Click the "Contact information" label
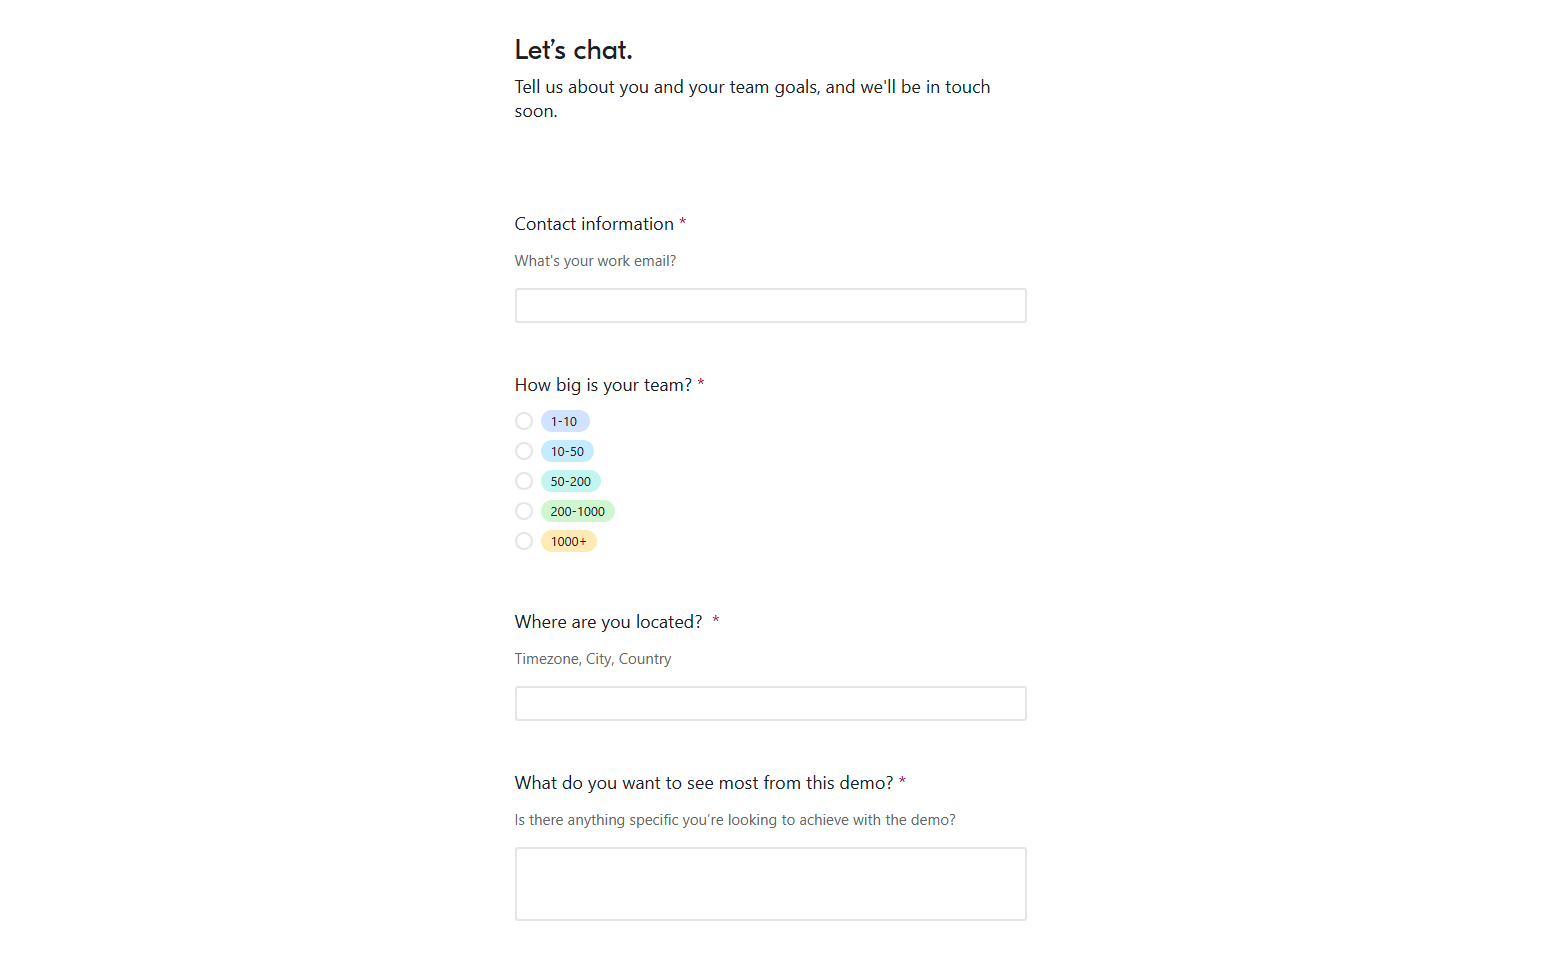This screenshot has height=953, width=1541. tap(594, 224)
